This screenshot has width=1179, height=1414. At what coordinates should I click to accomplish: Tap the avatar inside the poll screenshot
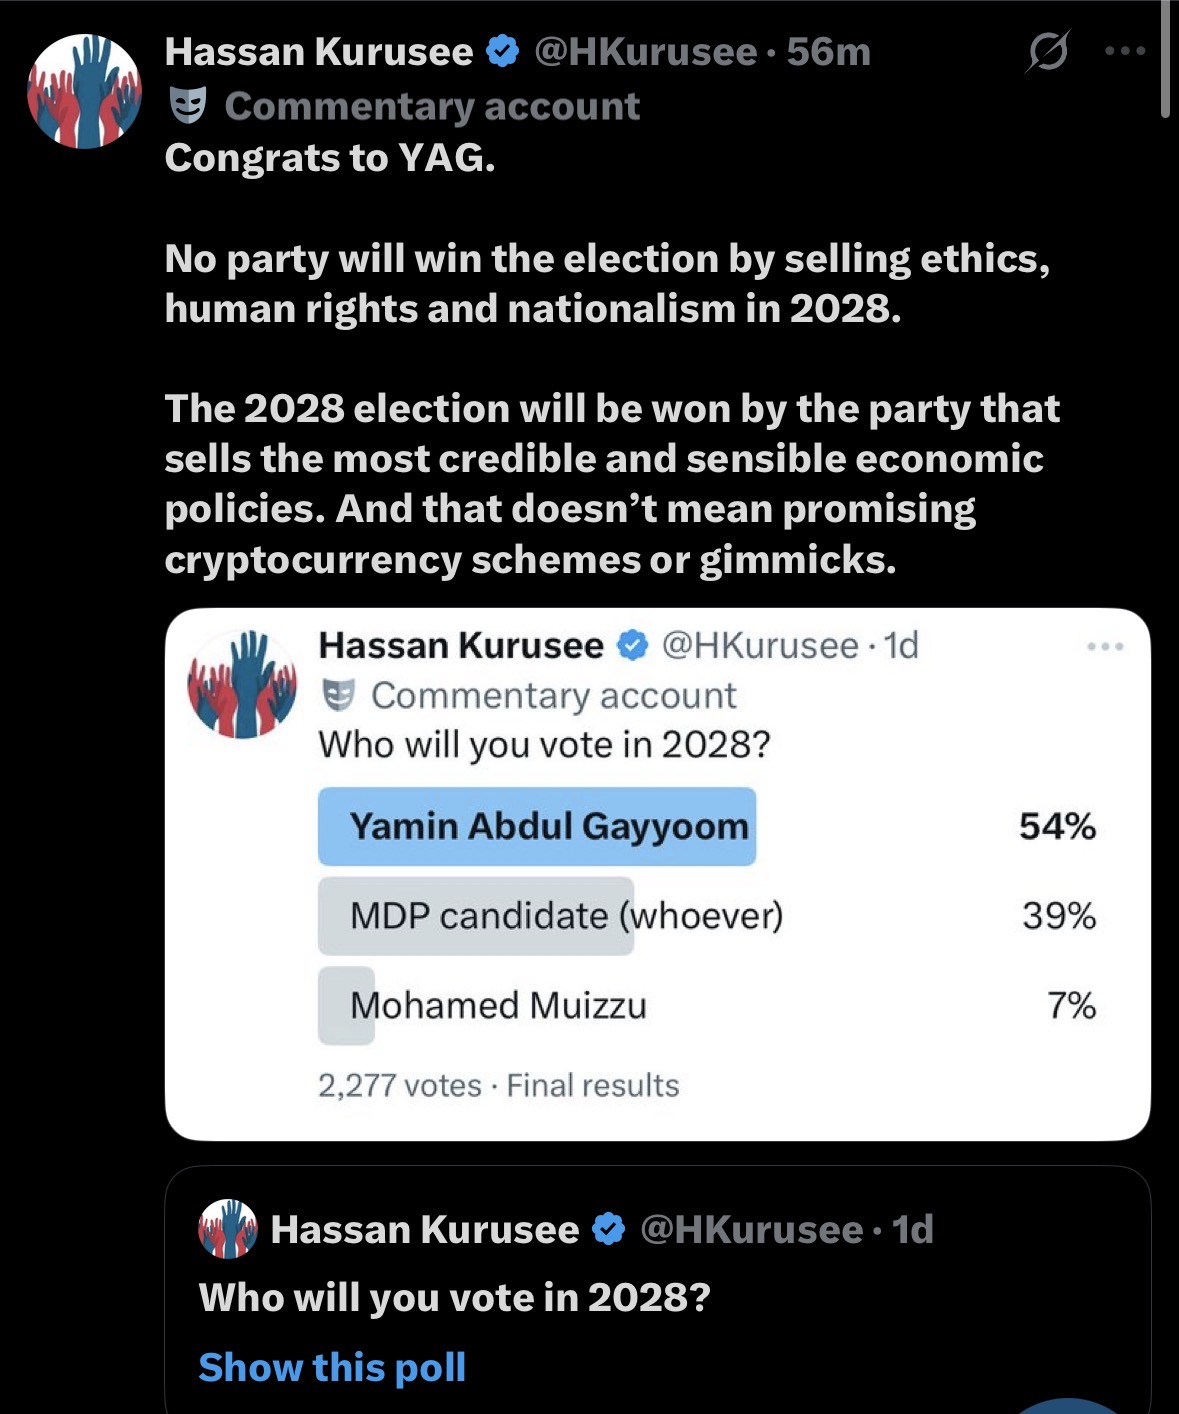(x=242, y=685)
